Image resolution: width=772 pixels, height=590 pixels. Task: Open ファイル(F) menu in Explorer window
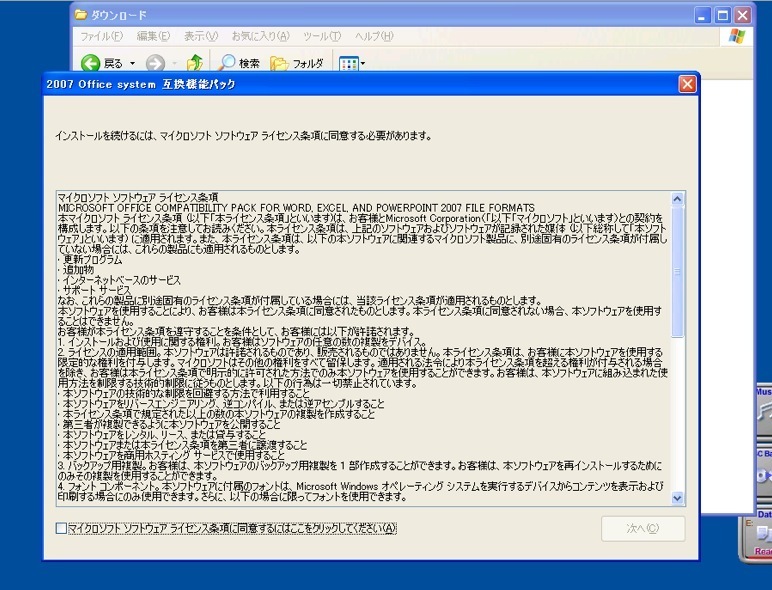tap(101, 36)
